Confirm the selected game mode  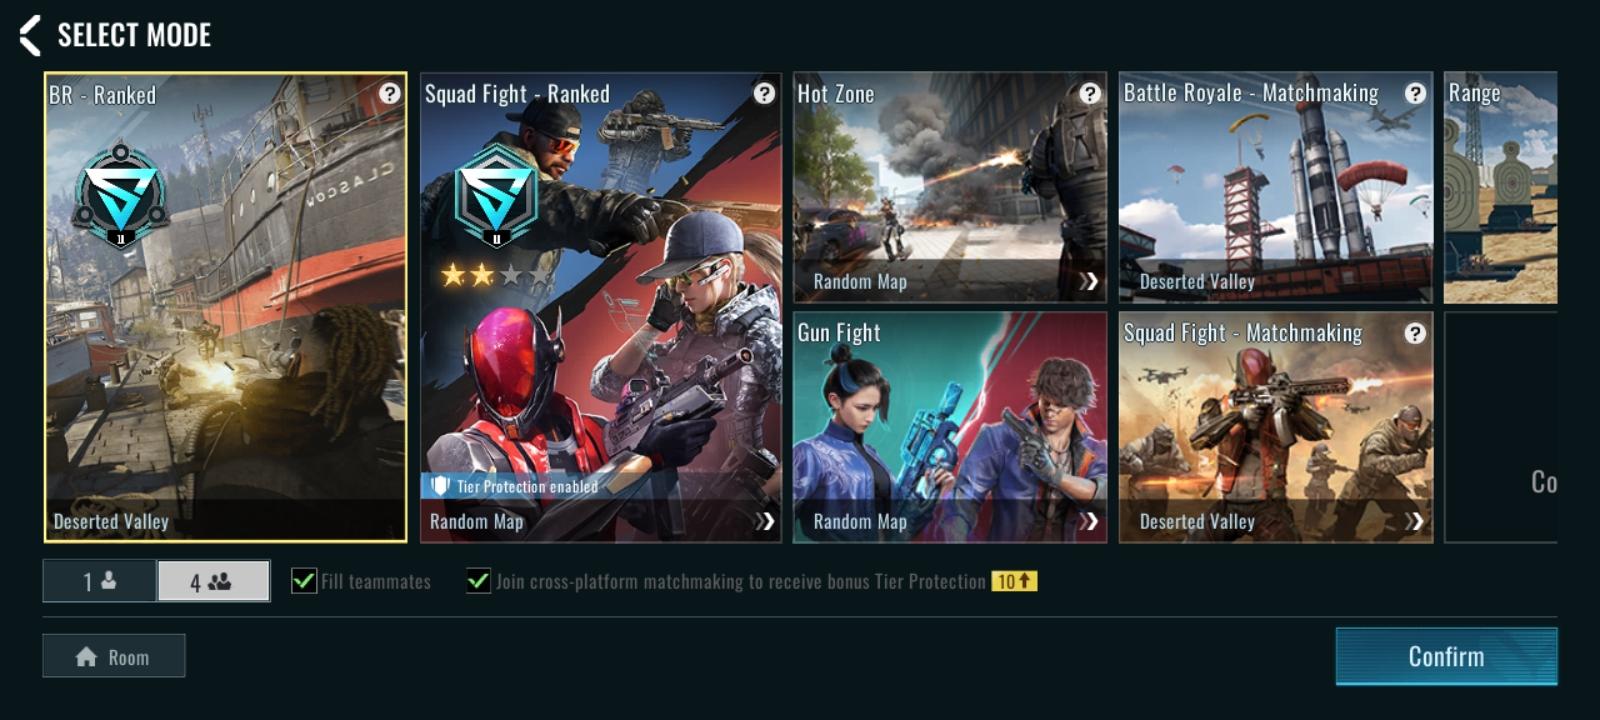click(x=1446, y=656)
